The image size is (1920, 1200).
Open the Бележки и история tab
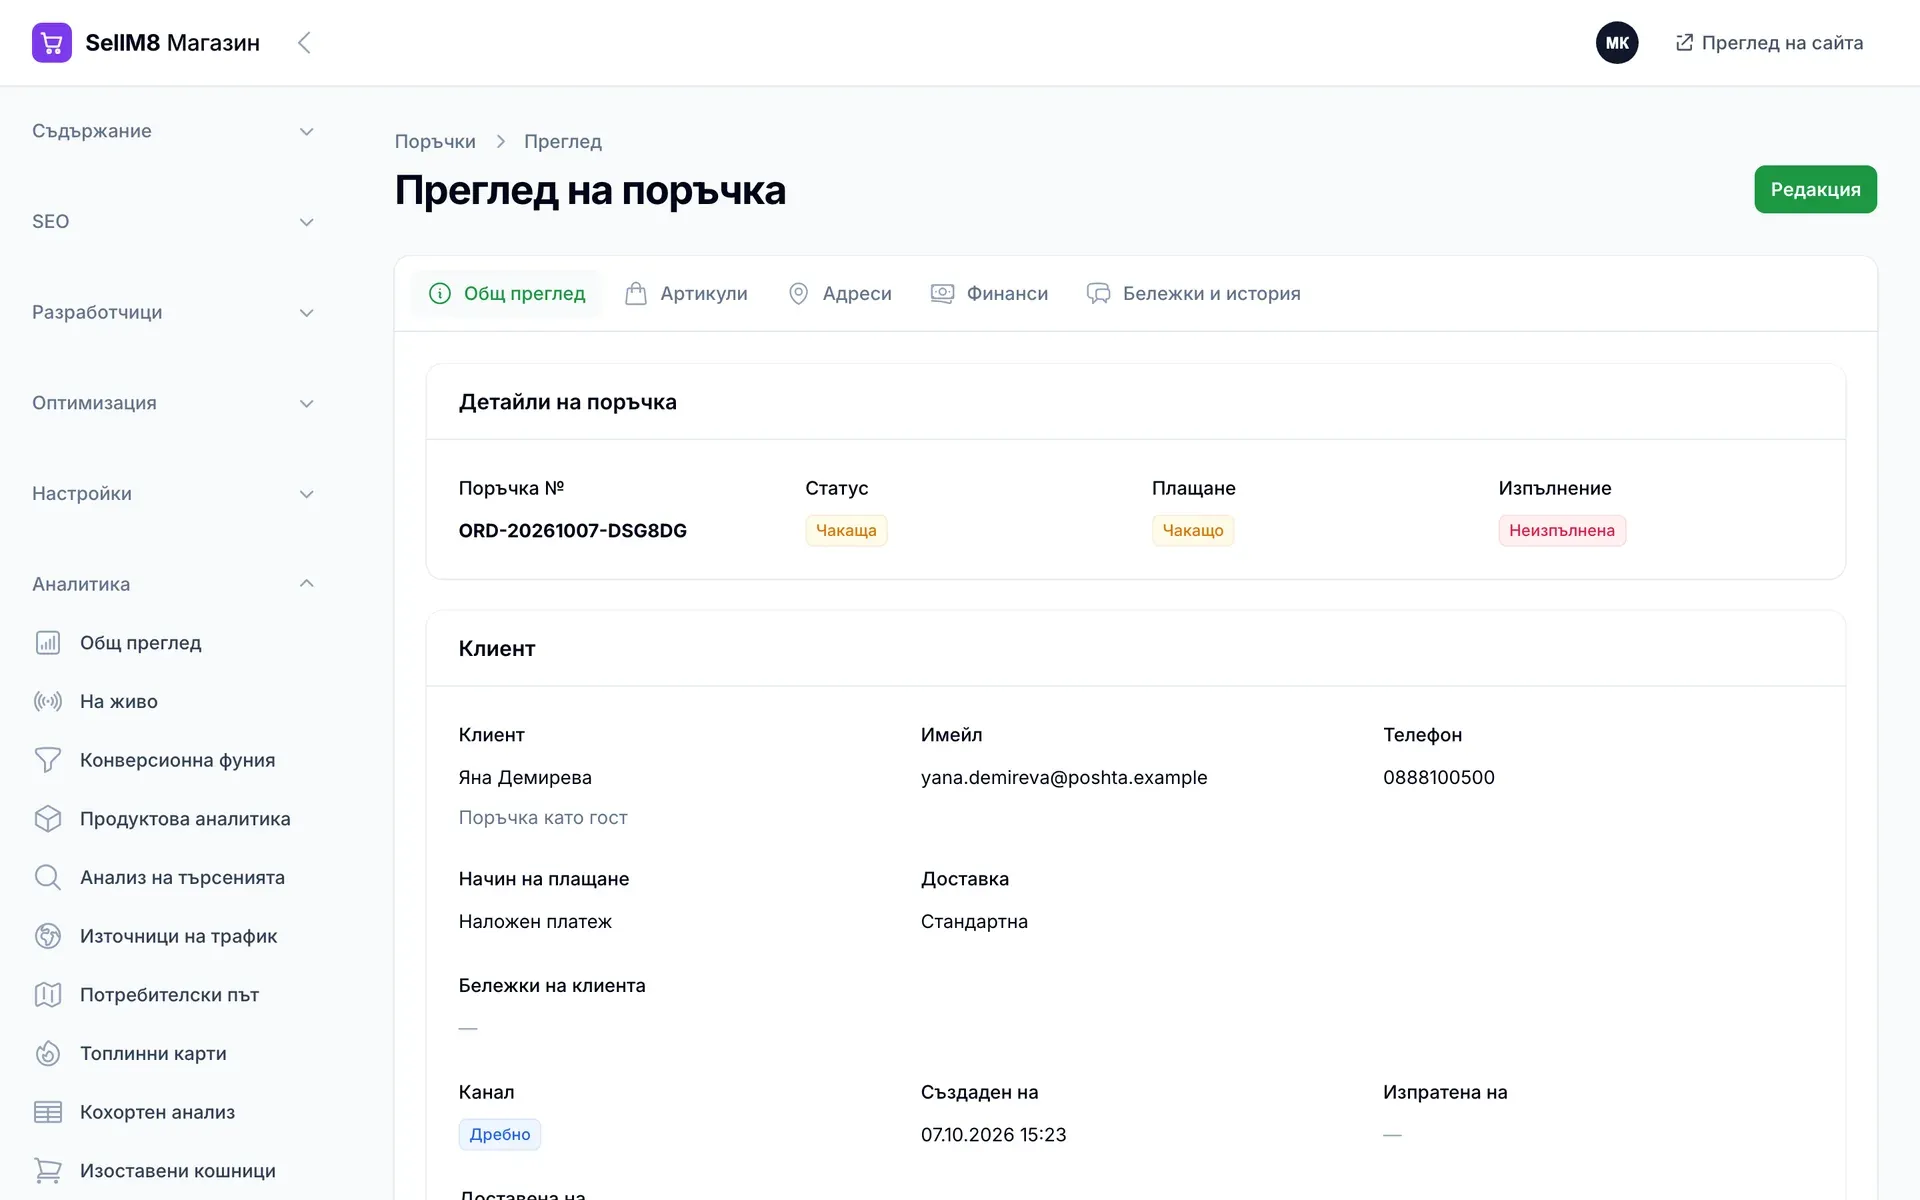pos(1193,293)
